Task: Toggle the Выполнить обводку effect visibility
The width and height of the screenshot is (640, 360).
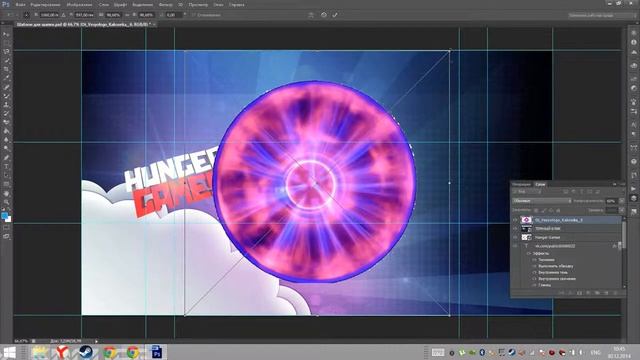Action: click(534, 266)
